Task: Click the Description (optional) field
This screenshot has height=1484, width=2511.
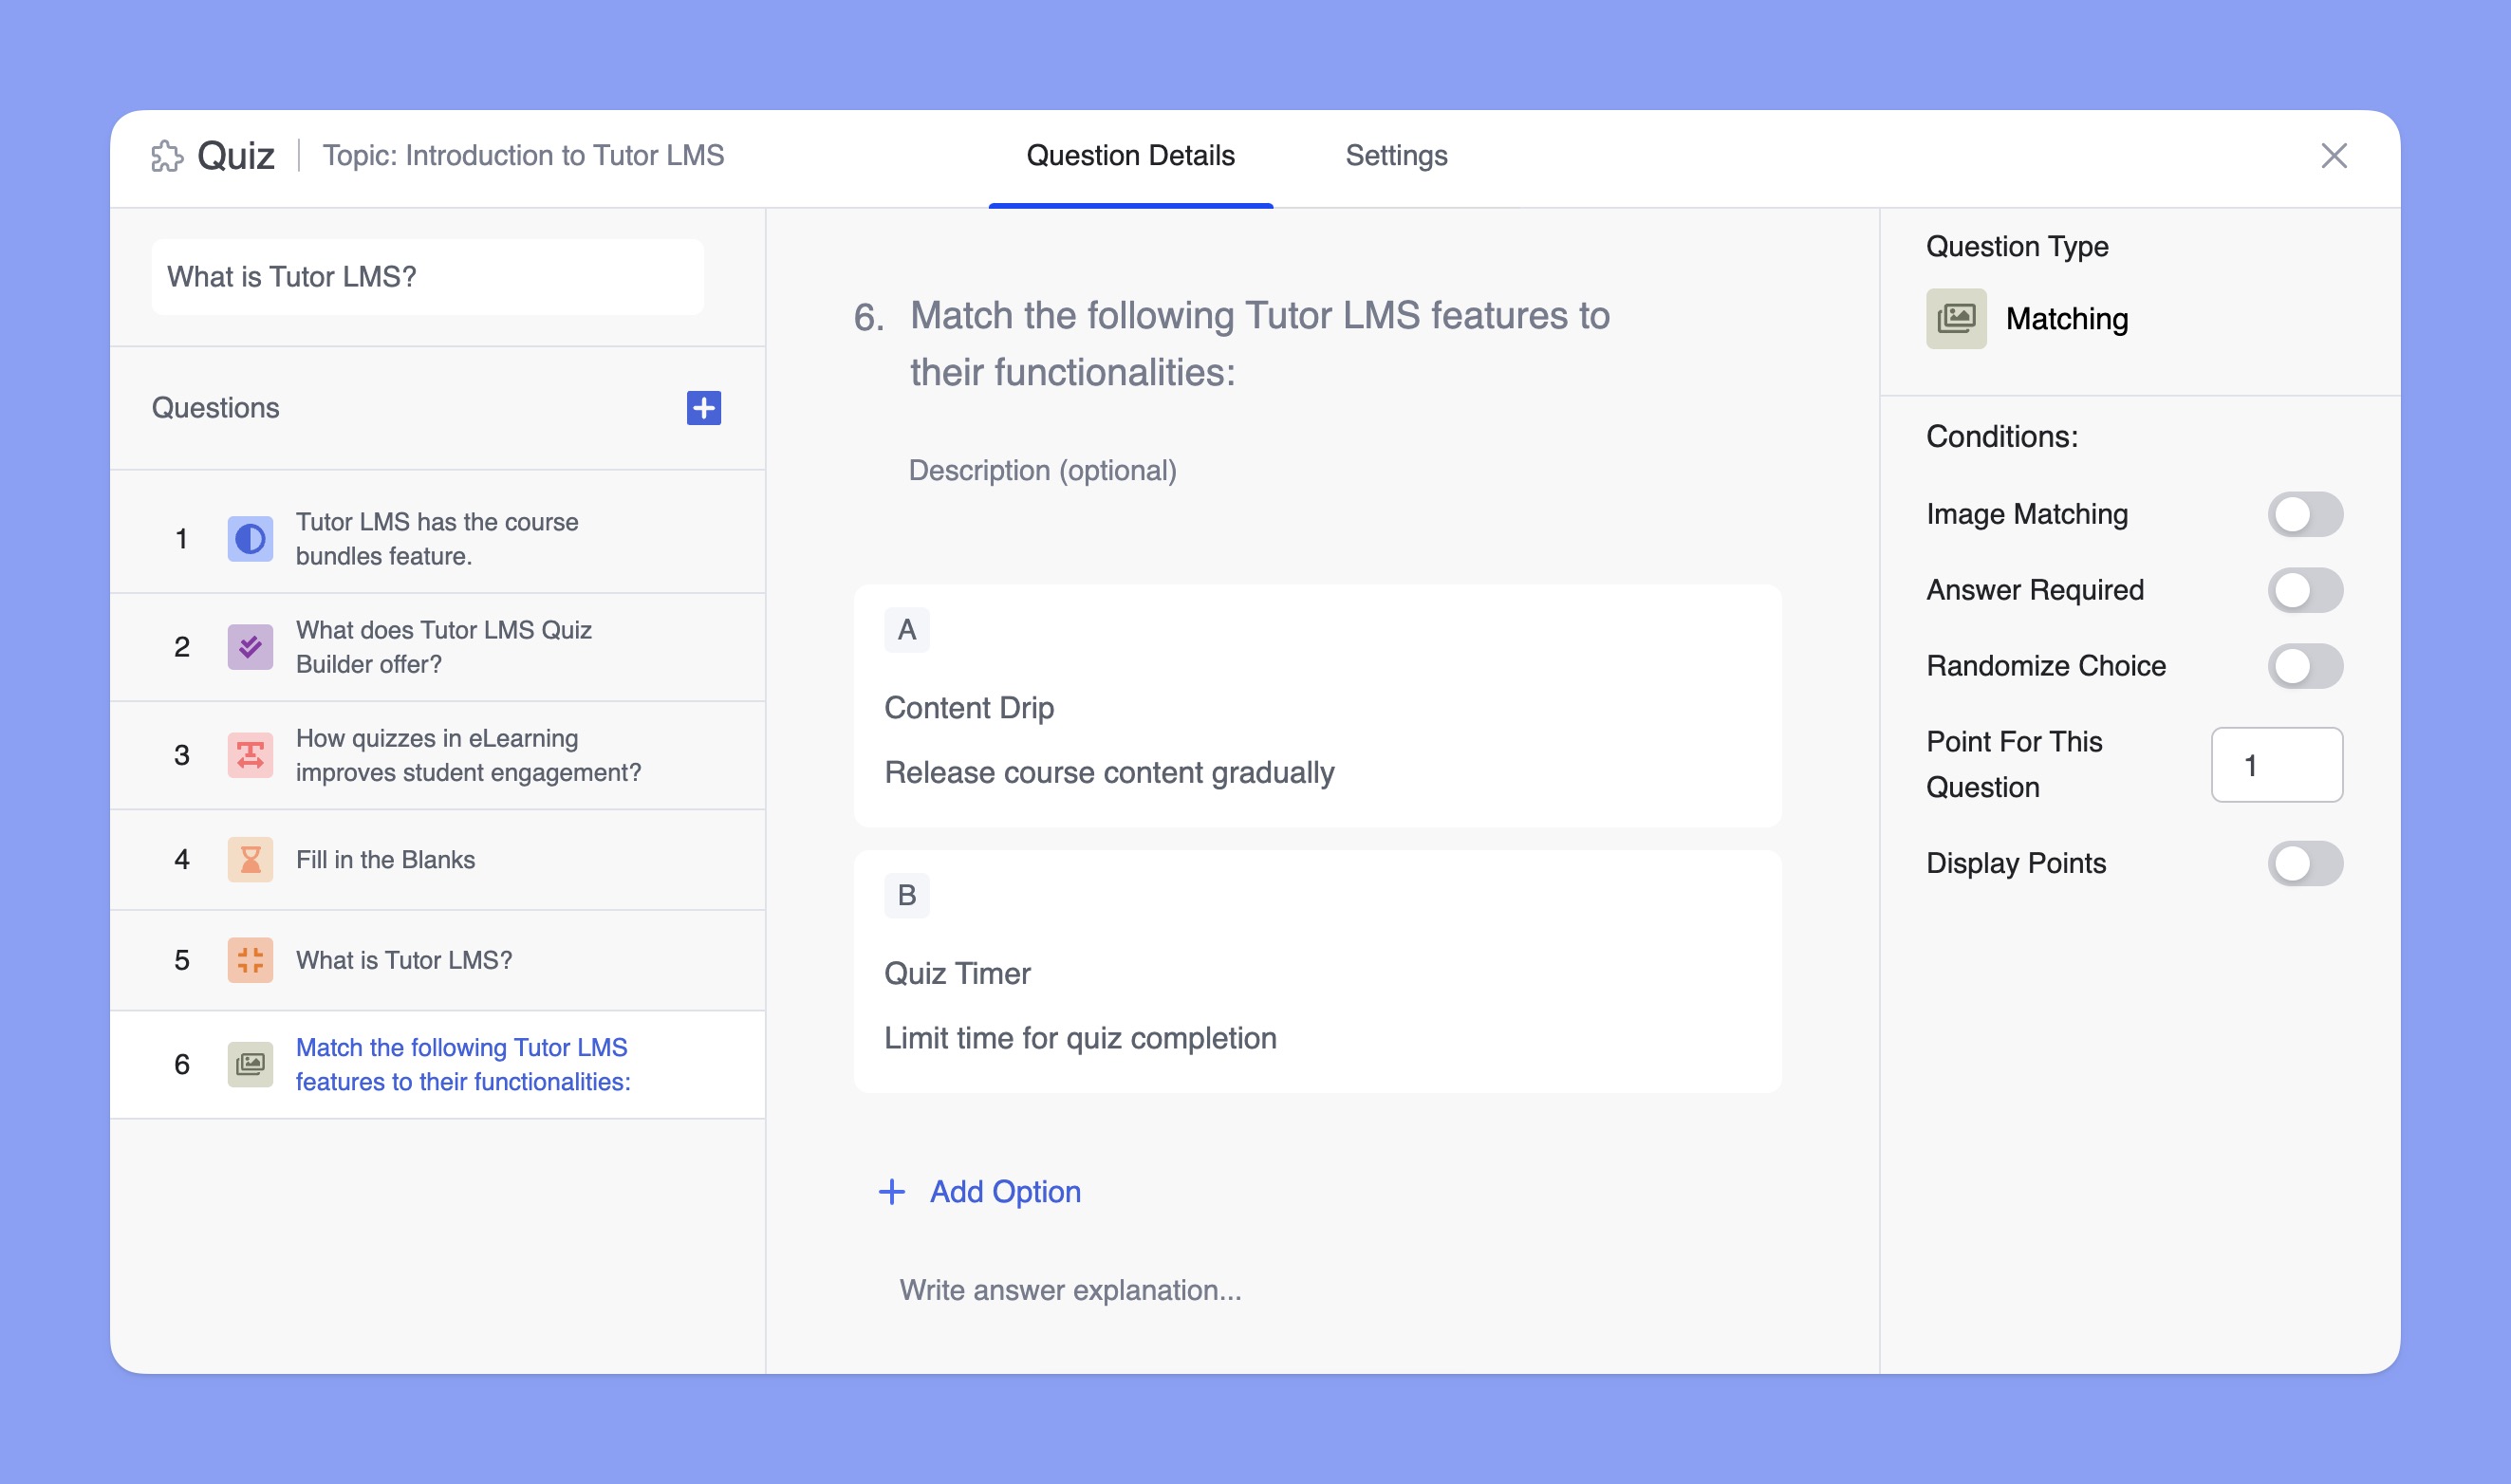Action: (x=1042, y=470)
